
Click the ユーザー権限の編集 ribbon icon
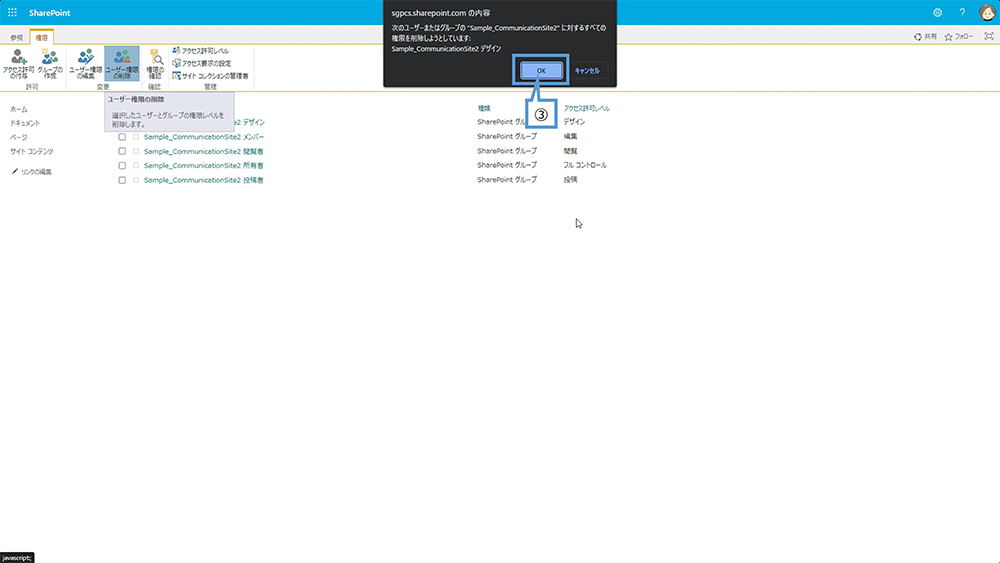85,63
